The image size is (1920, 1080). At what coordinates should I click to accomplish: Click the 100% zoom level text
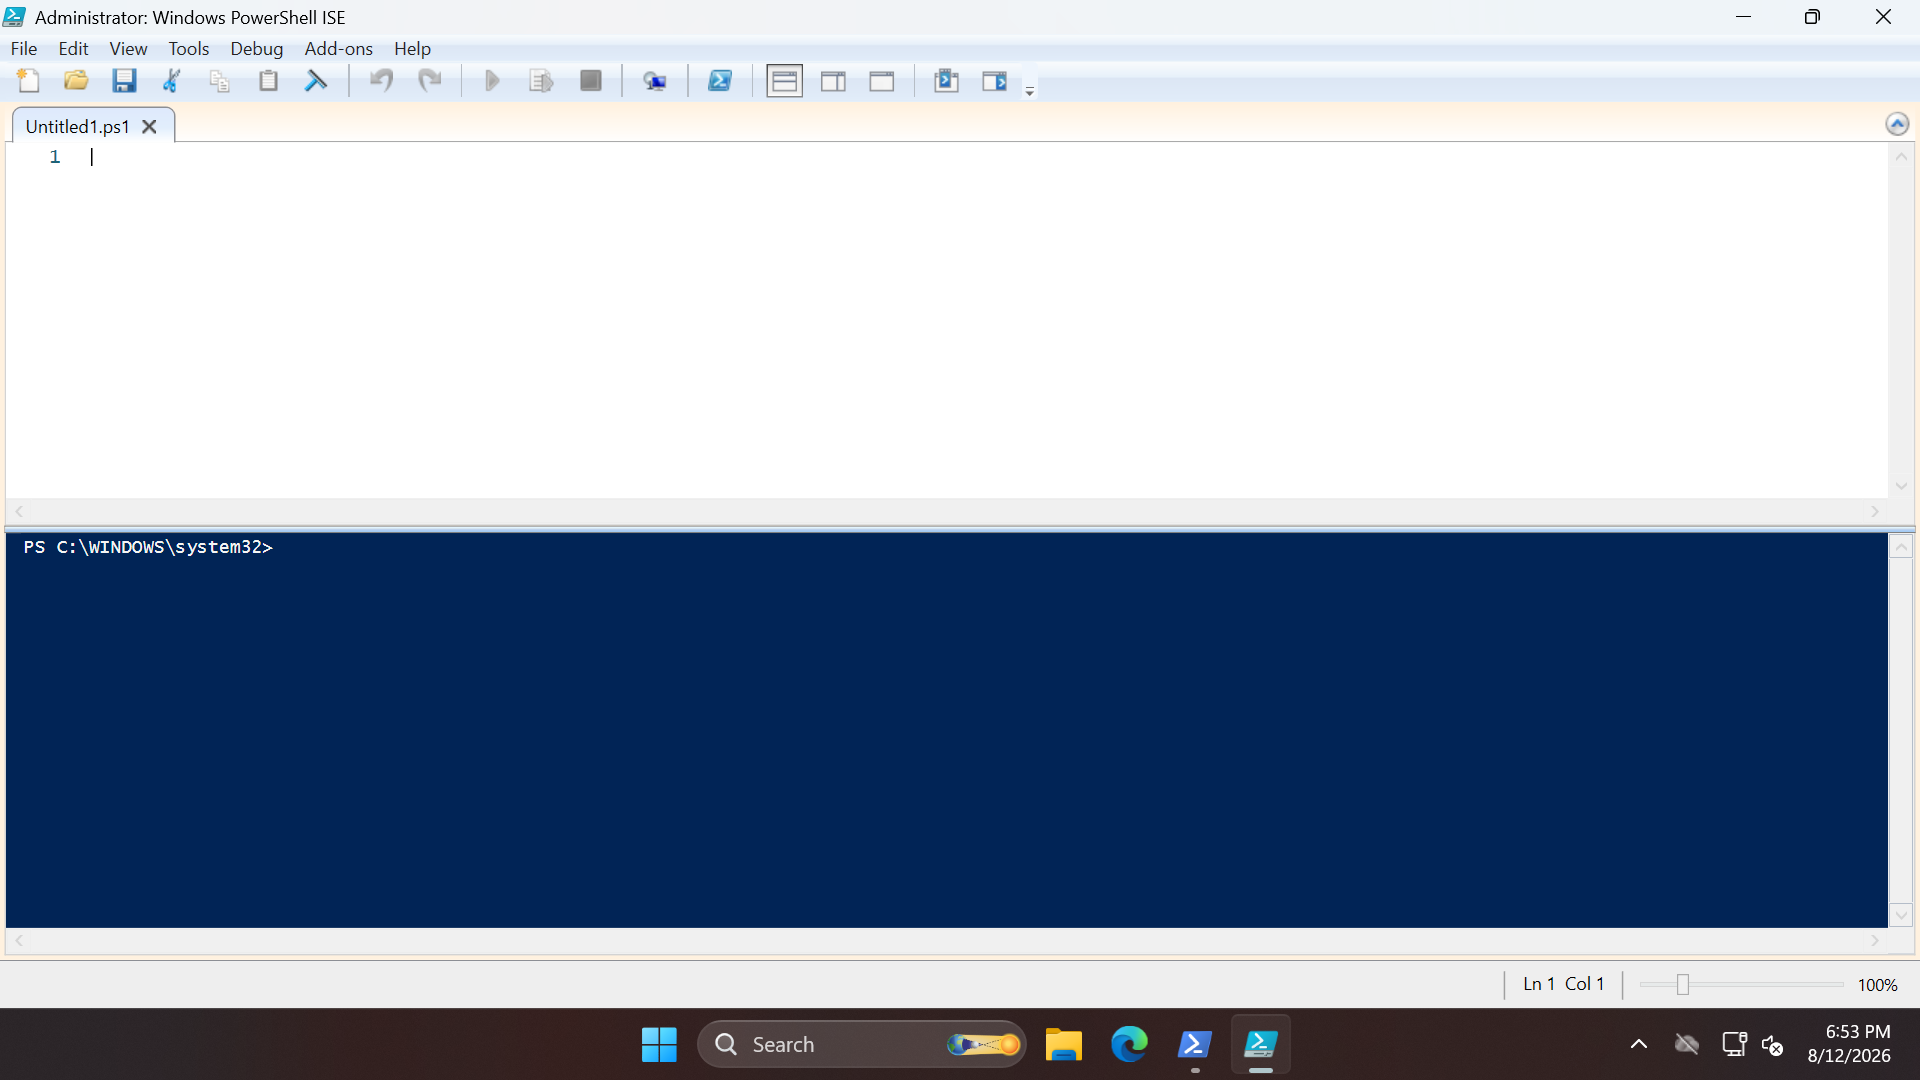(1878, 985)
